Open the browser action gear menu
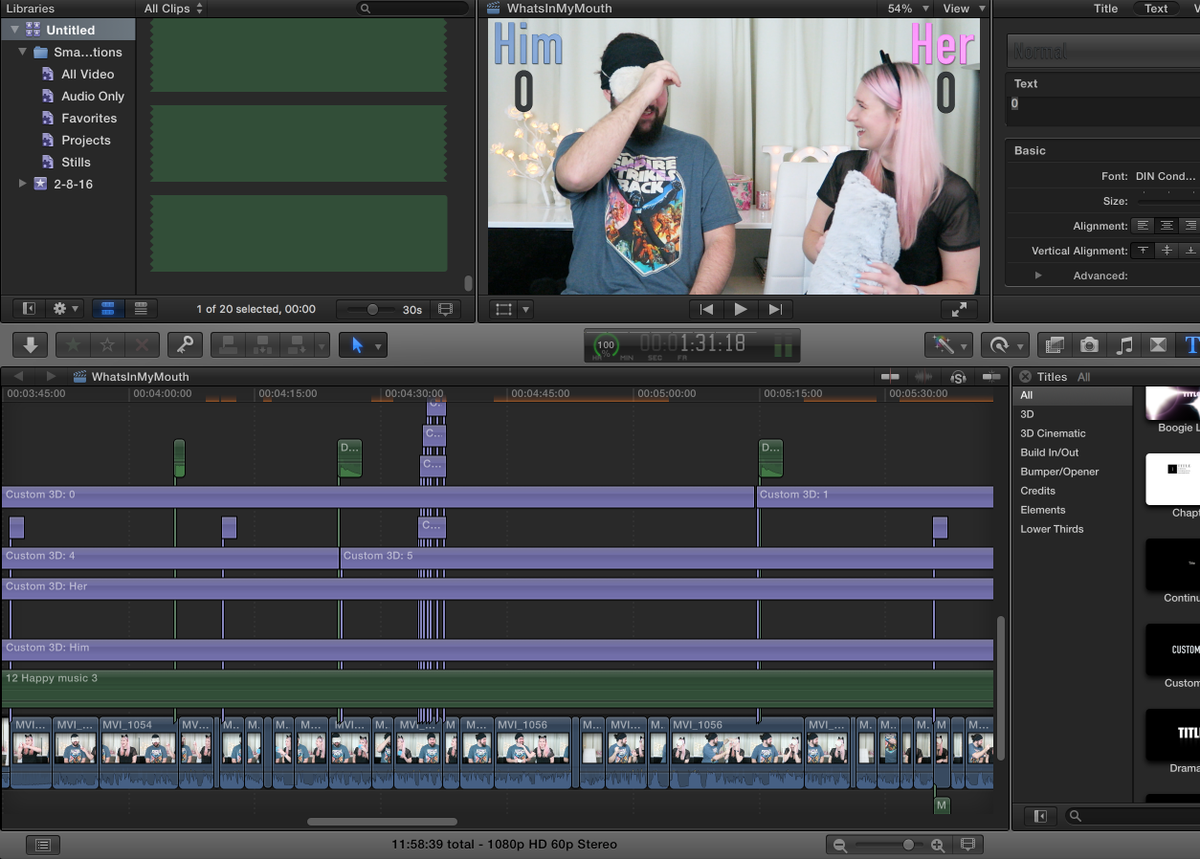The height and width of the screenshot is (859, 1200). pos(65,310)
